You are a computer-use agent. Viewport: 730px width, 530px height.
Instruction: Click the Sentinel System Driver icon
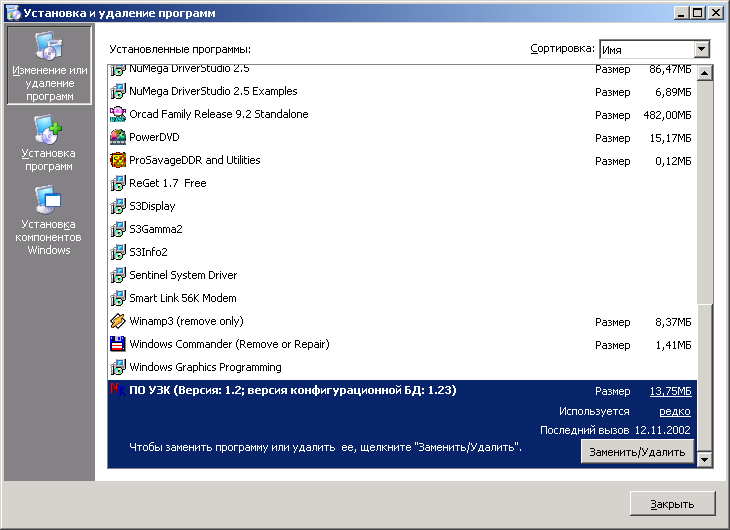click(118, 275)
